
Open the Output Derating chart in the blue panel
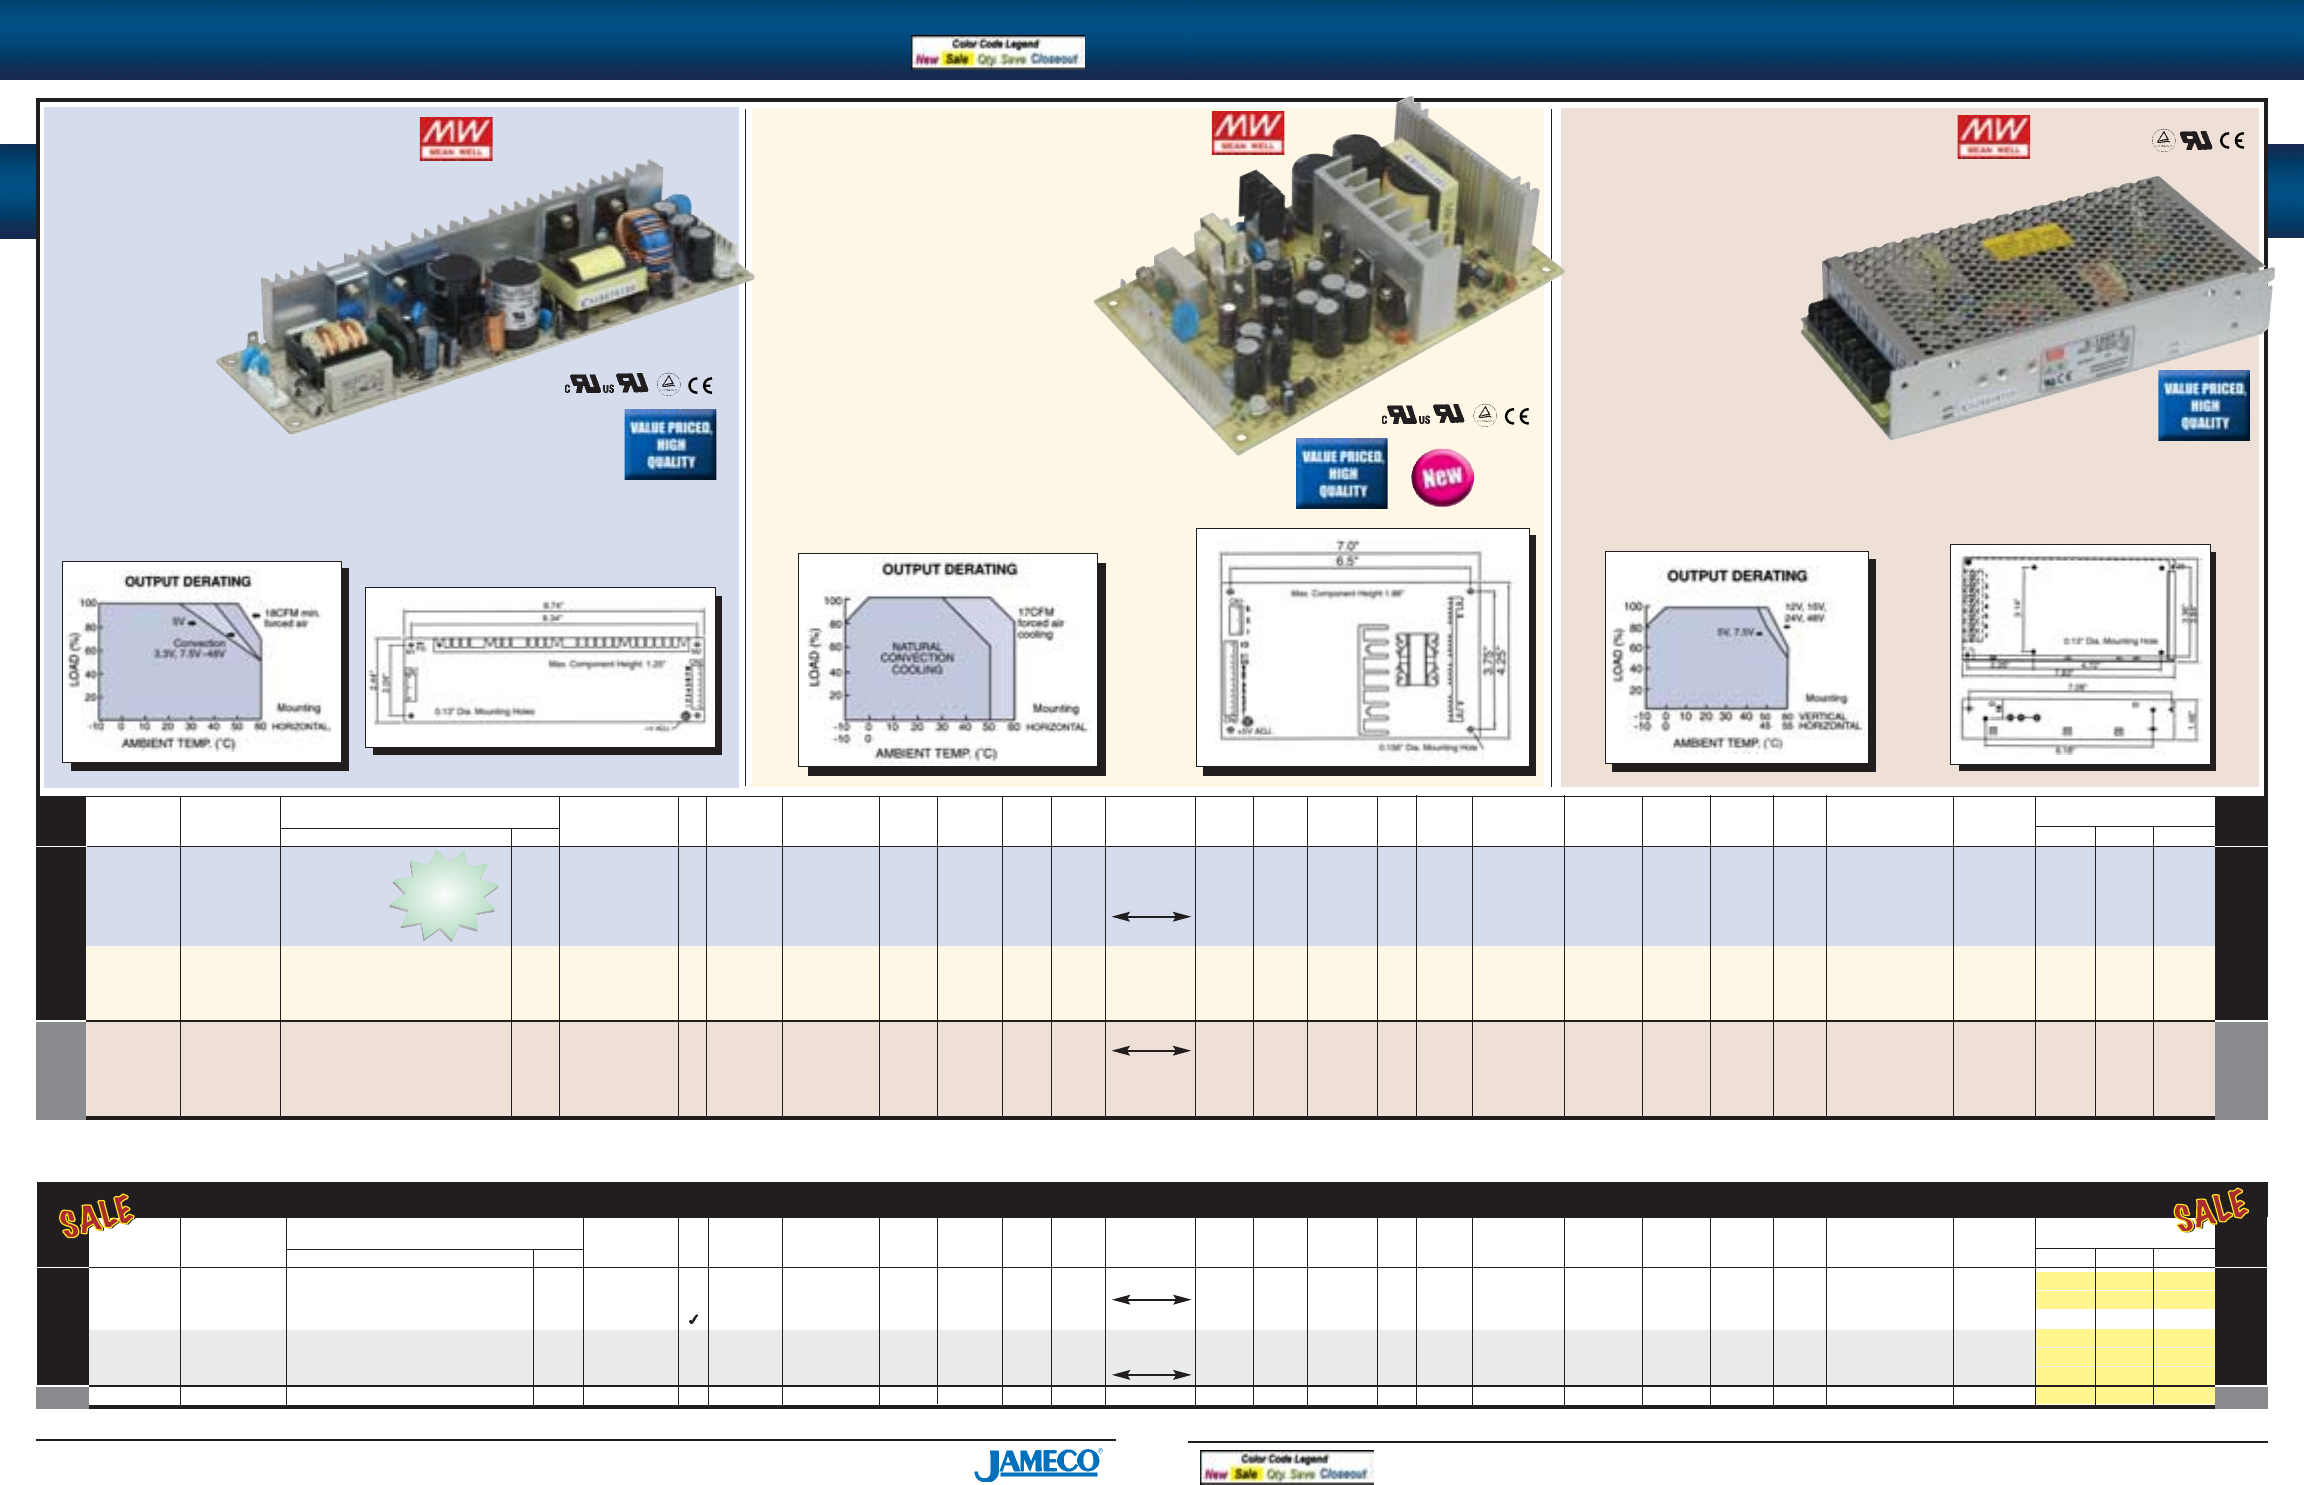pyautogui.click(x=202, y=662)
